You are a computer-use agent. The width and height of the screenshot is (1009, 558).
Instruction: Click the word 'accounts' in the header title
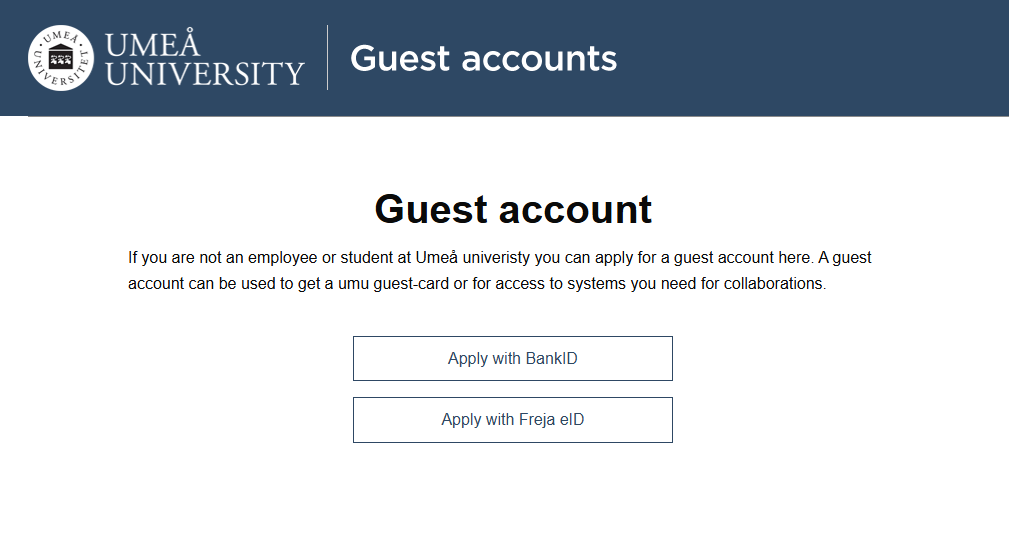coord(539,59)
